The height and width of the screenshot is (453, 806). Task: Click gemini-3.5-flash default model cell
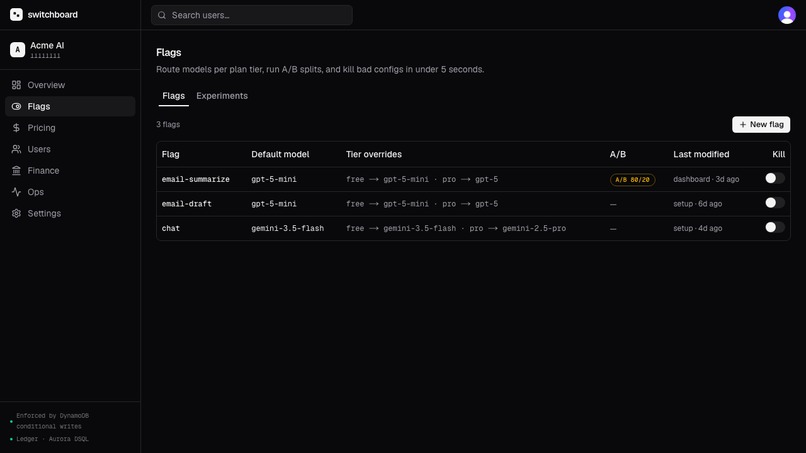pyautogui.click(x=287, y=228)
